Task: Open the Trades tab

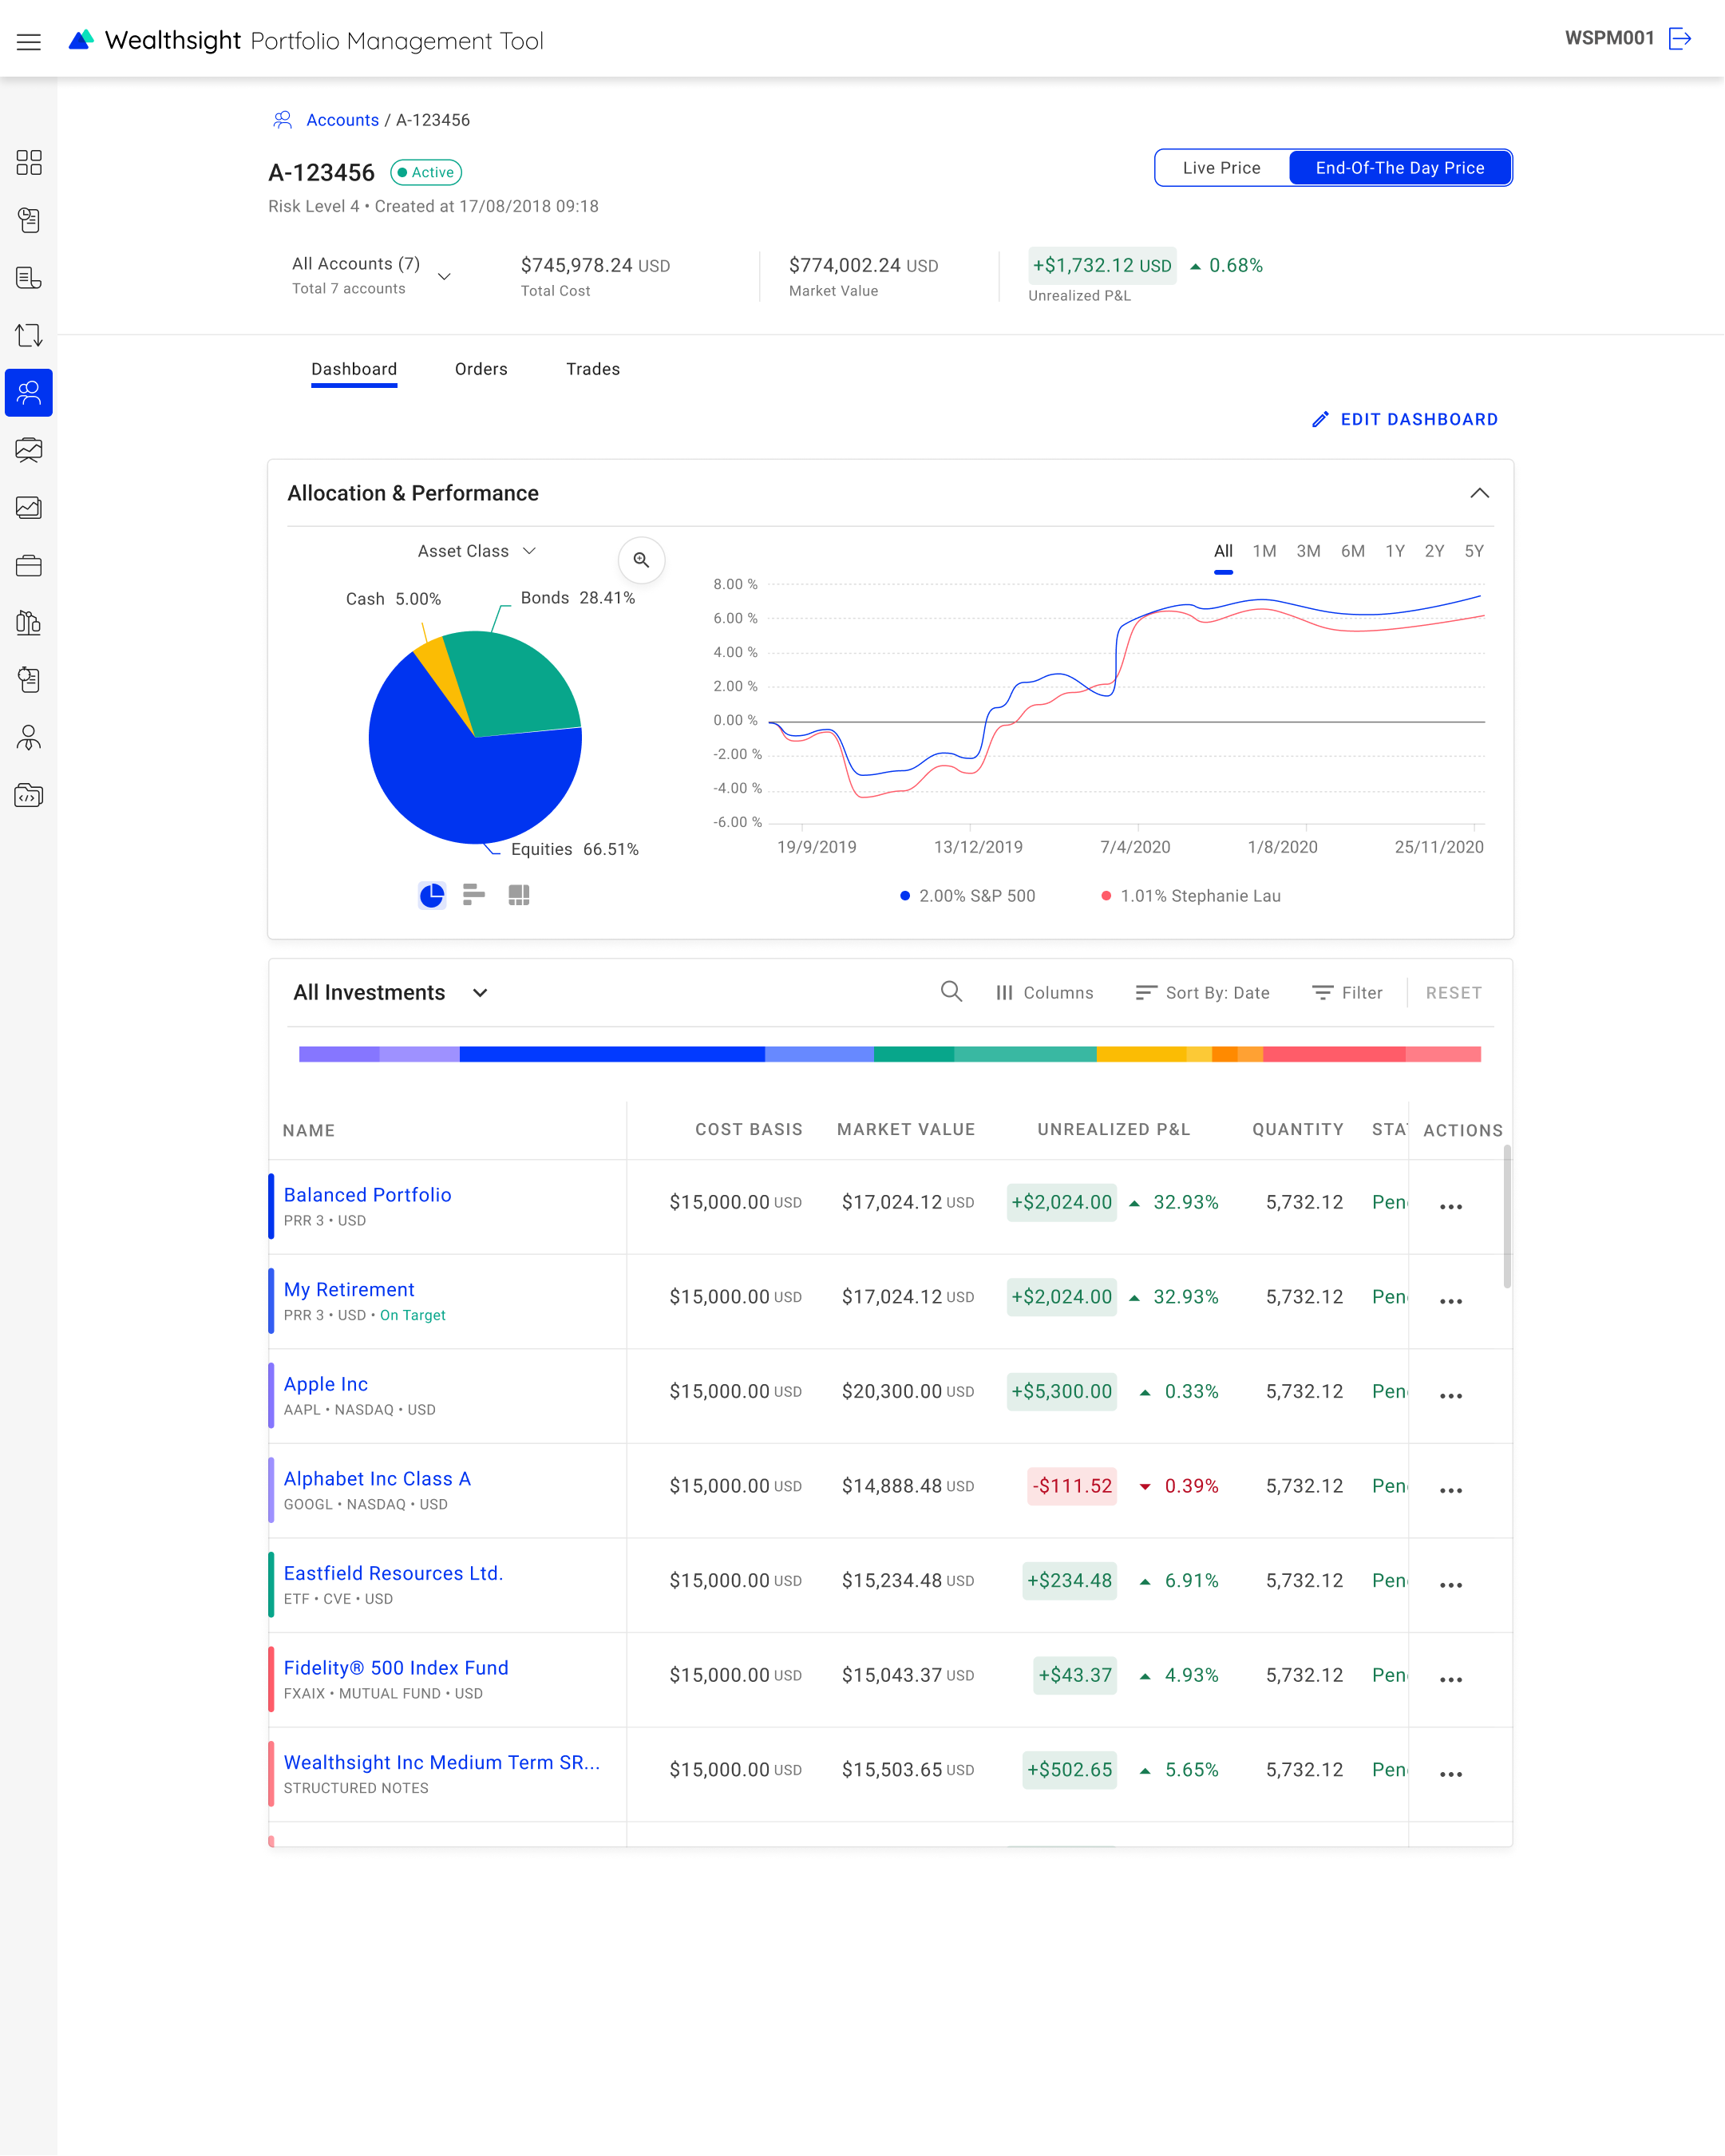Action: pyautogui.click(x=592, y=369)
